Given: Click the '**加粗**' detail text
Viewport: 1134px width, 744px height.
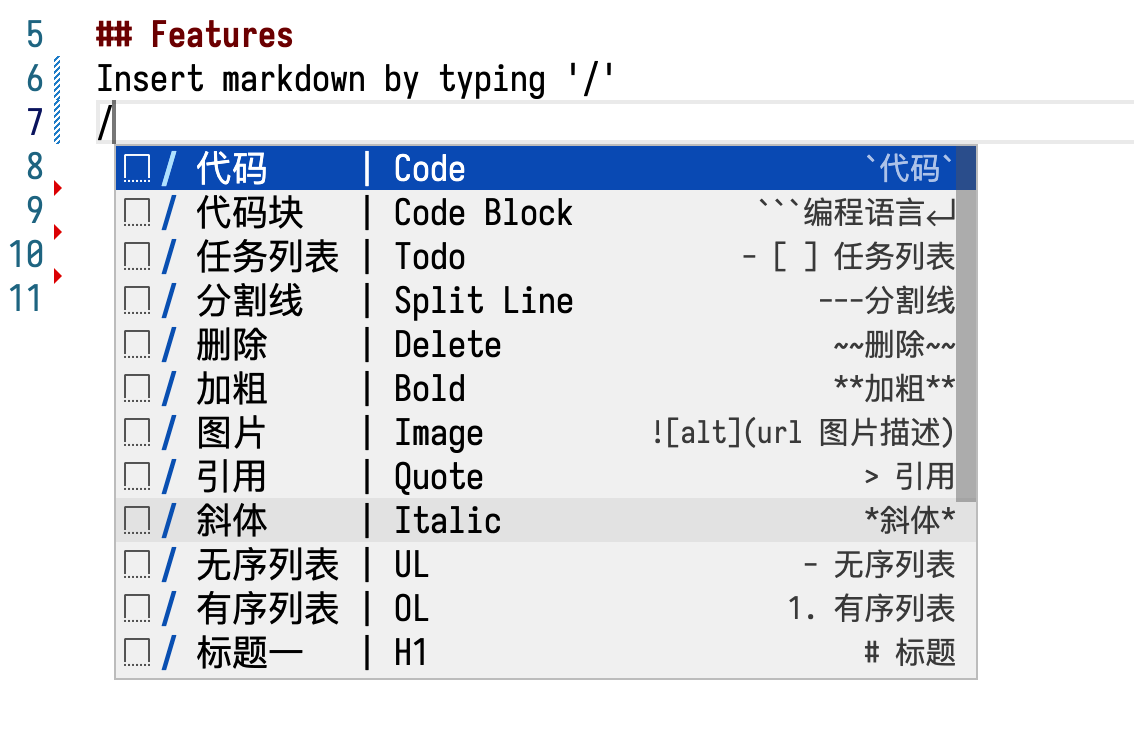Looking at the screenshot, I should tap(895, 389).
